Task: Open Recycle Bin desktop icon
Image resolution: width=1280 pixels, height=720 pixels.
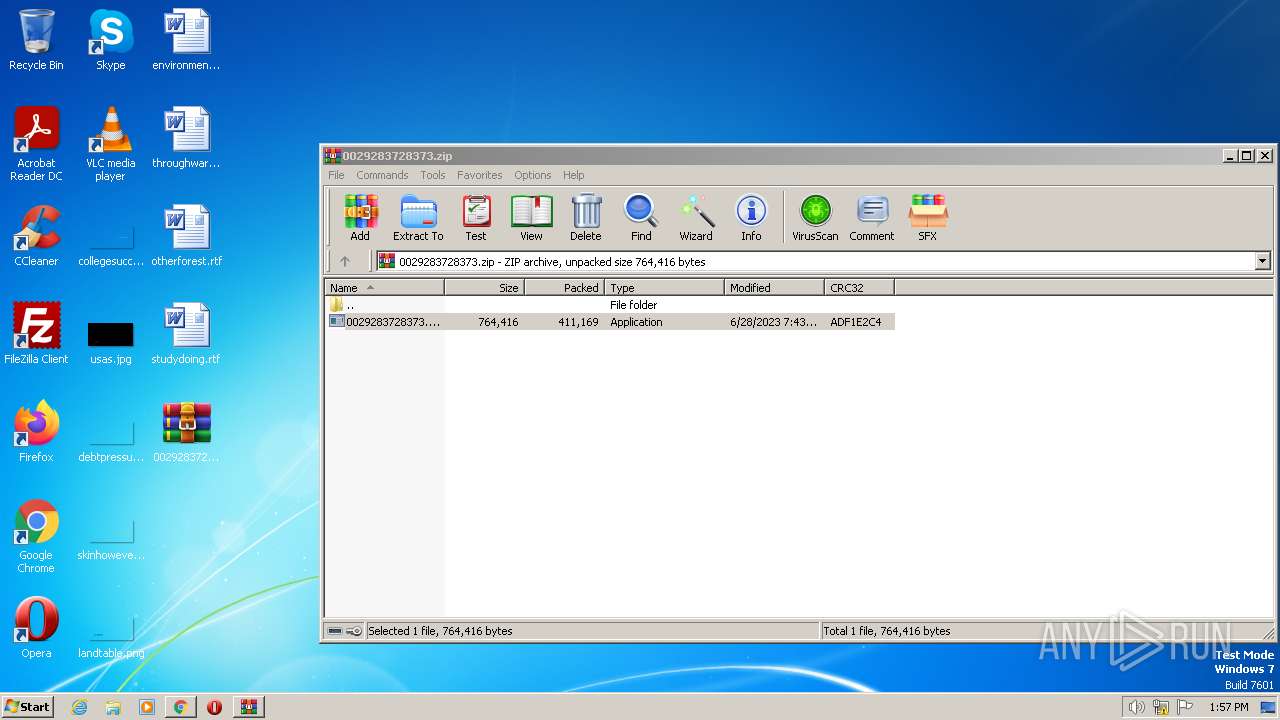Action: (x=36, y=42)
